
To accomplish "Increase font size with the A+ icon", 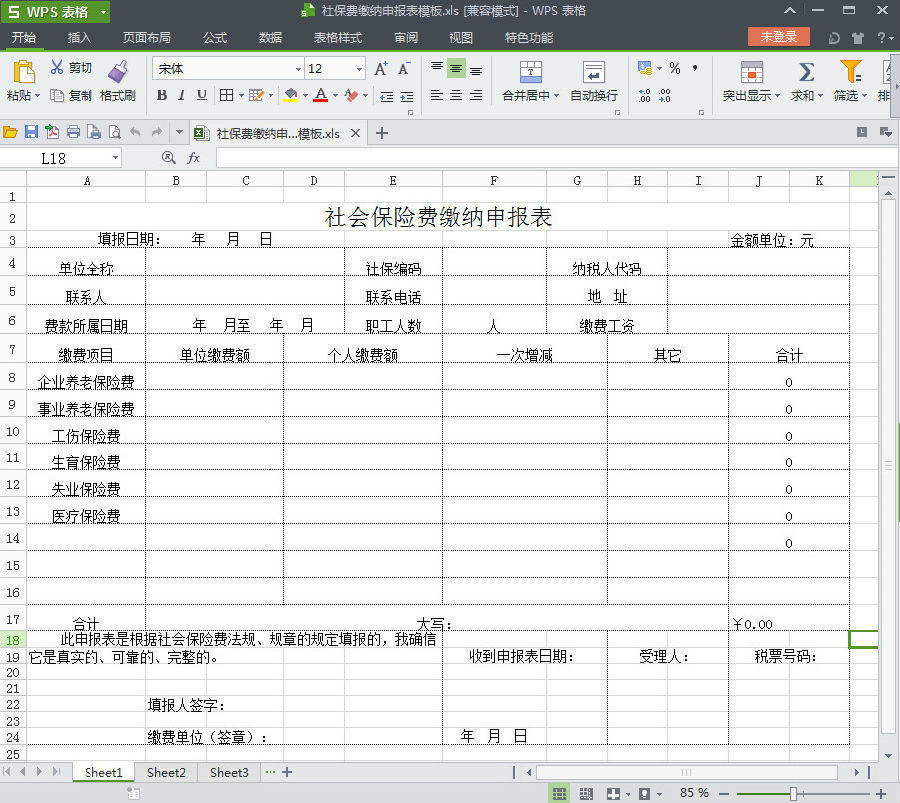I will coord(381,69).
